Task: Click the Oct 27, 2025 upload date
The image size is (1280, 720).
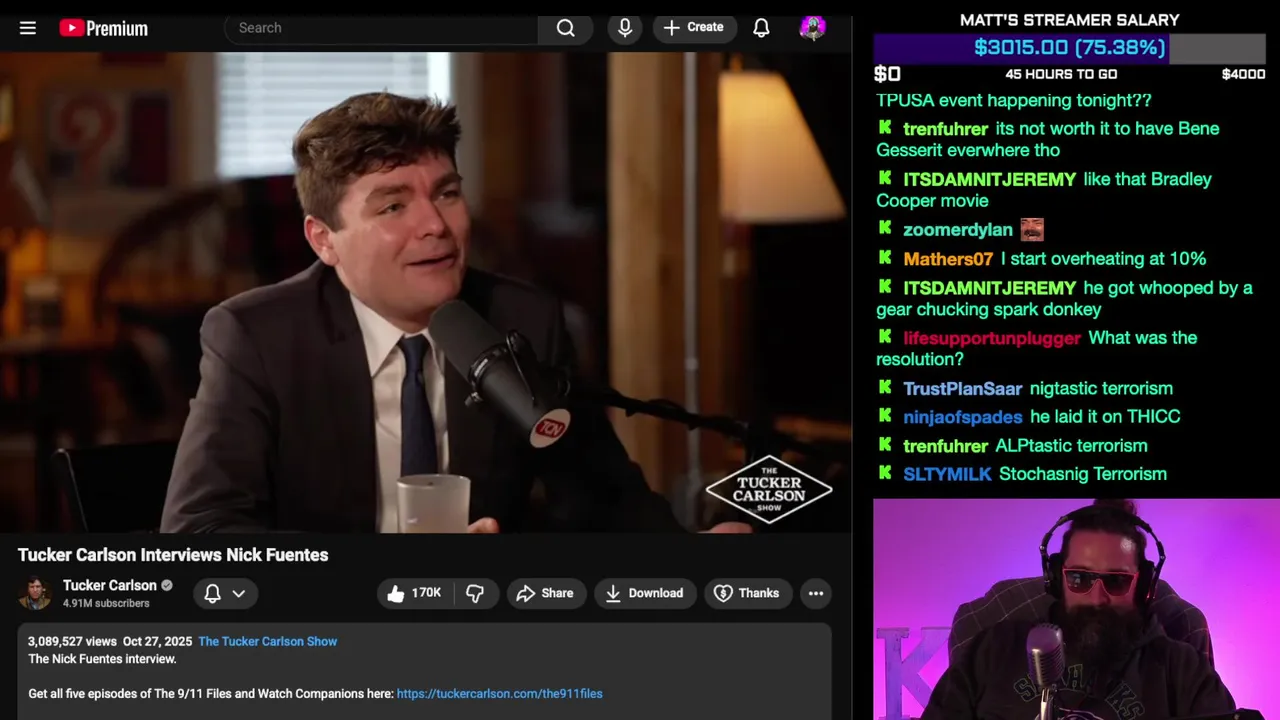Action: coord(157,641)
